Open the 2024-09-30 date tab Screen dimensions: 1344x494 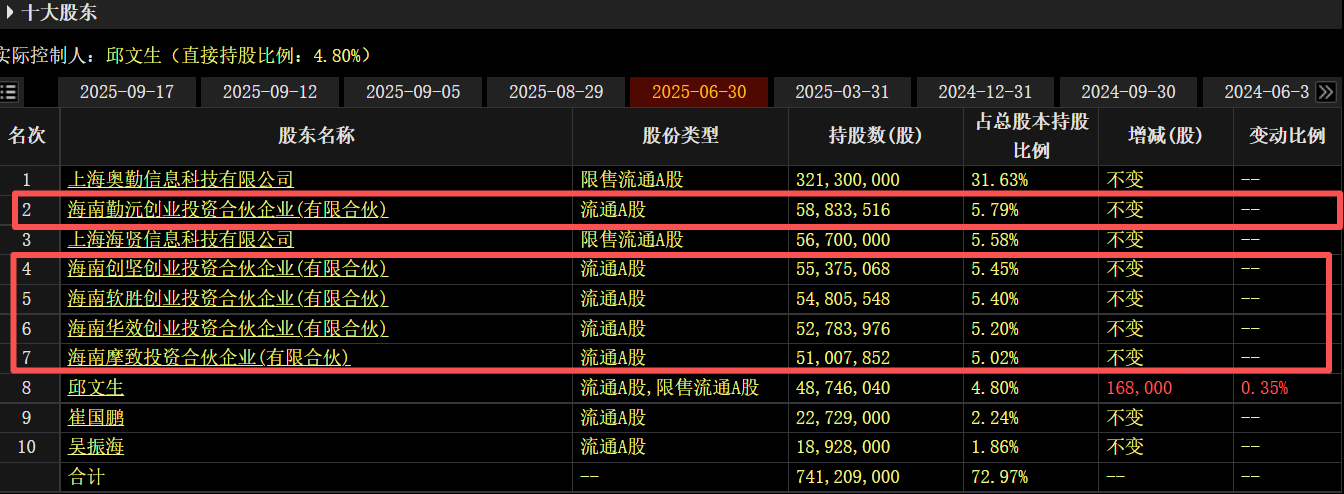coord(1128,92)
